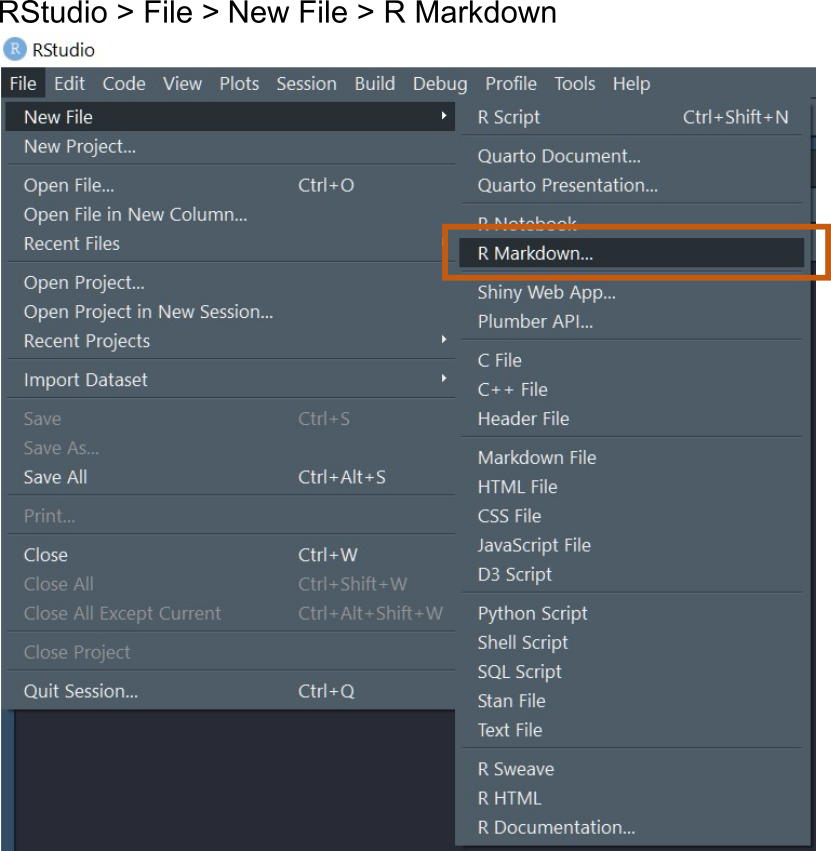Select D3 Script option
Image resolution: width=831 pixels, height=851 pixels.
[632, 575]
